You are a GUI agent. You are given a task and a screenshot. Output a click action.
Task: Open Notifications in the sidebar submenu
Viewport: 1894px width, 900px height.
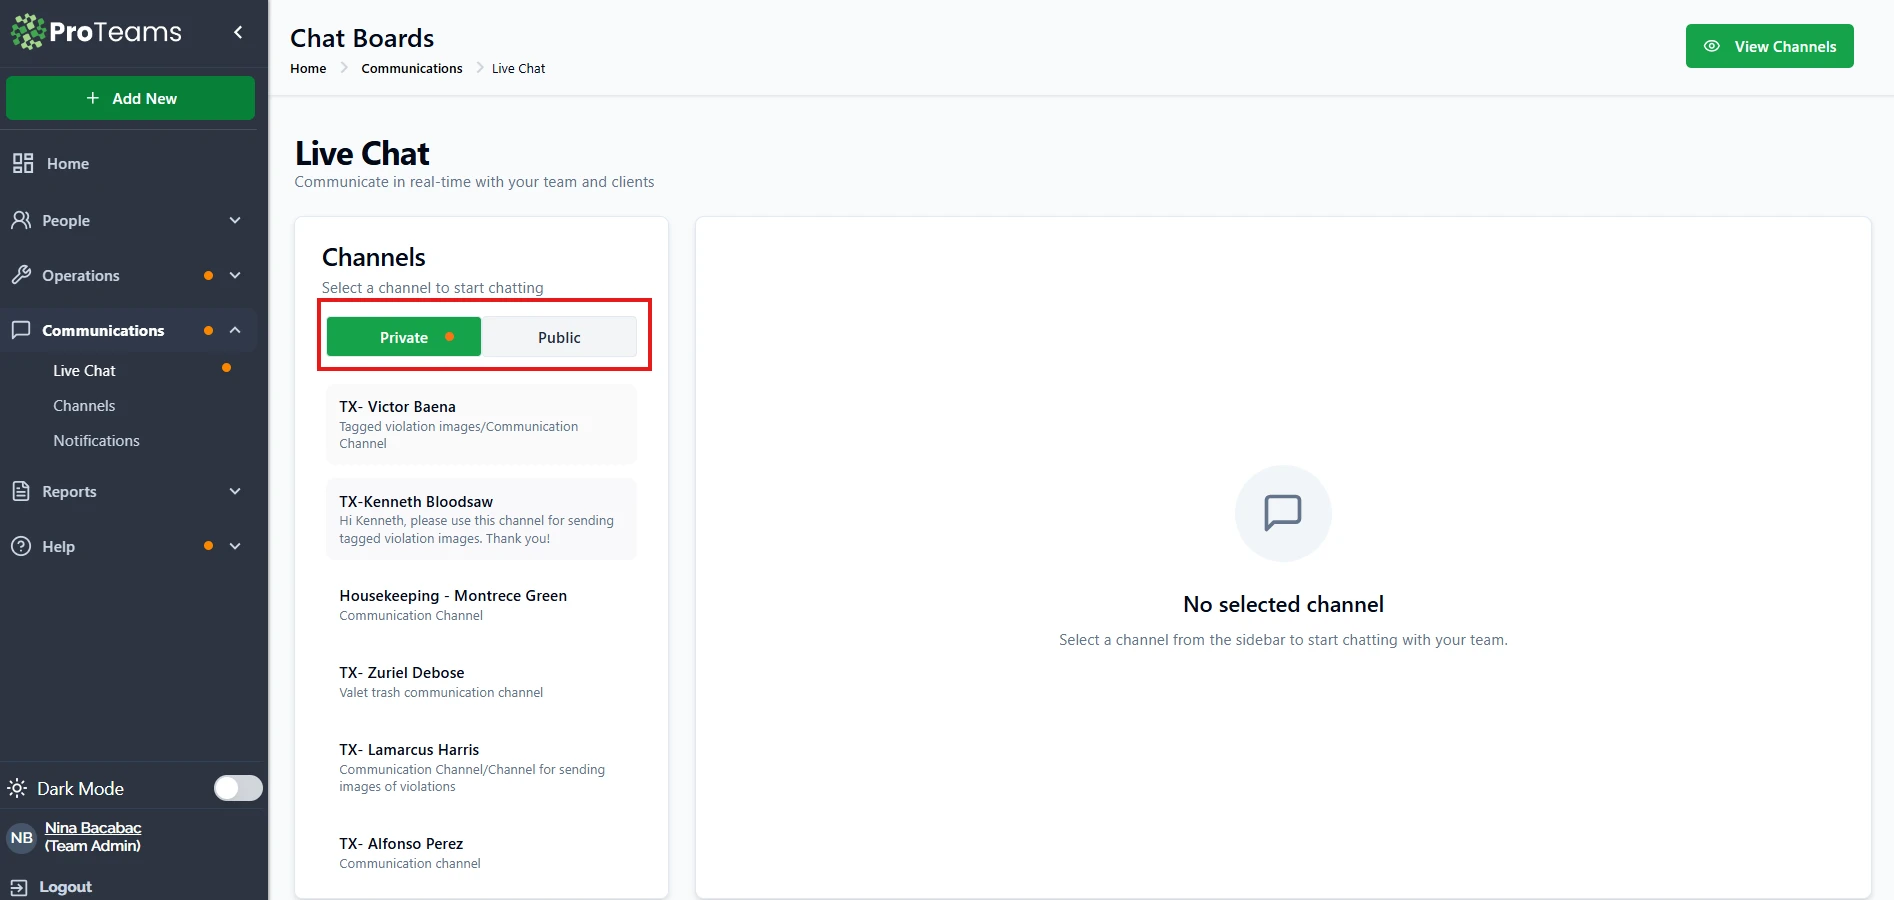point(96,441)
